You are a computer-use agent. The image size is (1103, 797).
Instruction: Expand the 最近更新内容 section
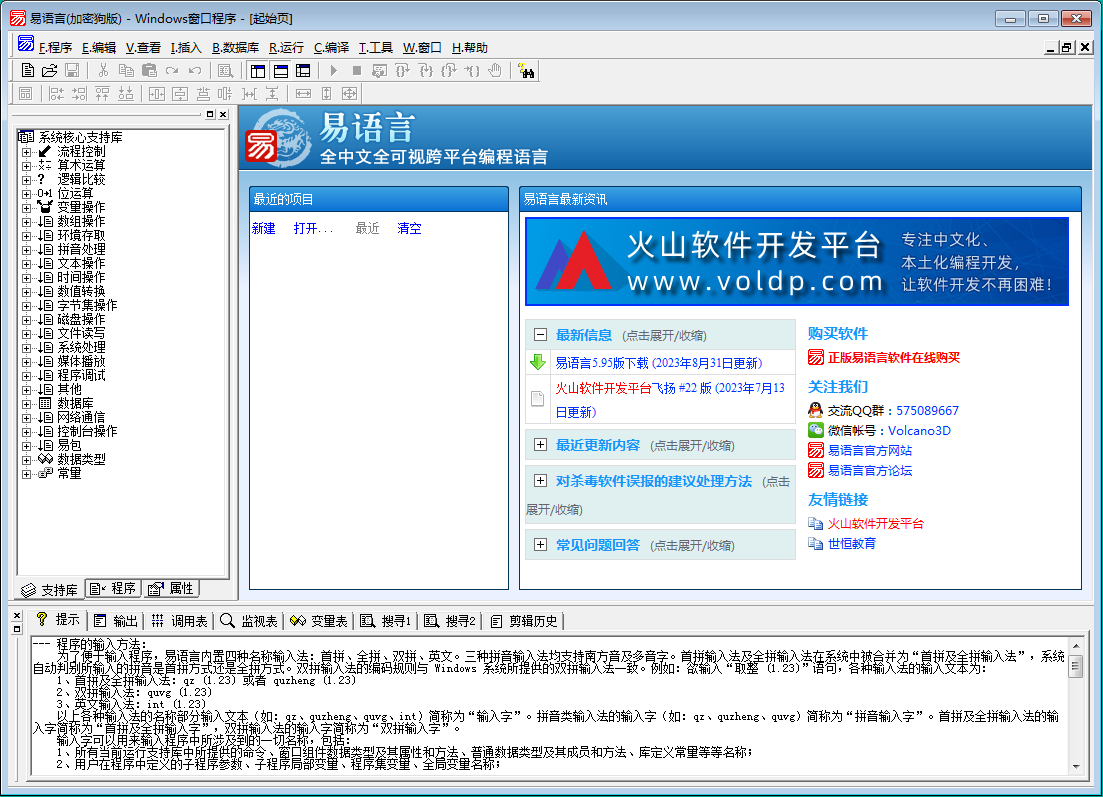coord(540,445)
